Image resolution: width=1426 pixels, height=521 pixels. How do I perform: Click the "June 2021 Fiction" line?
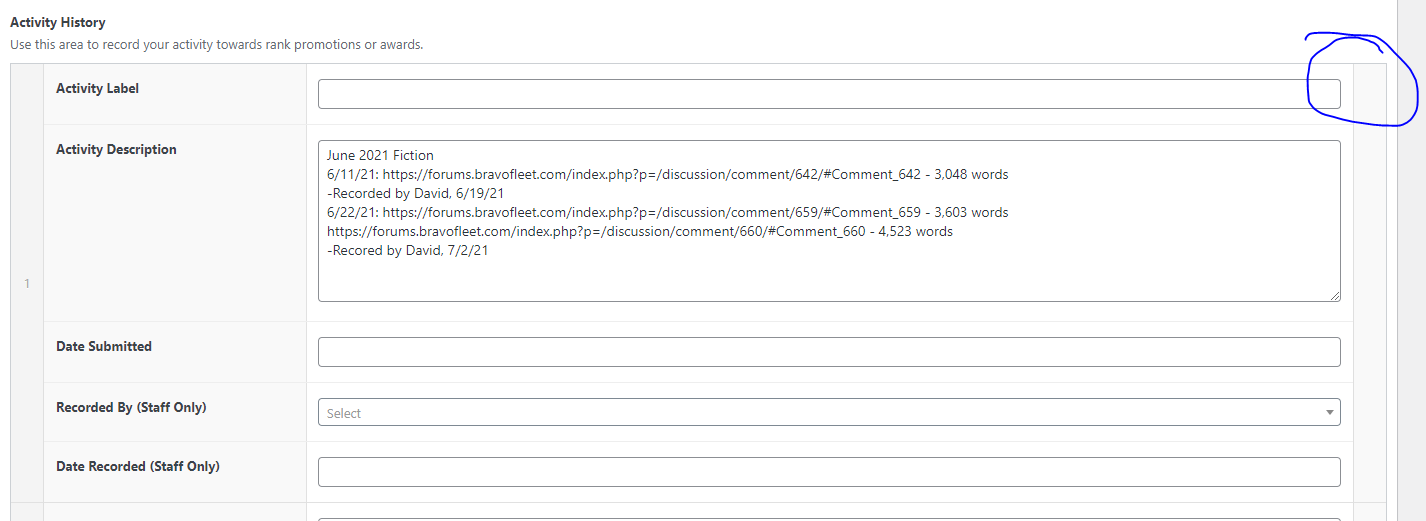380,155
